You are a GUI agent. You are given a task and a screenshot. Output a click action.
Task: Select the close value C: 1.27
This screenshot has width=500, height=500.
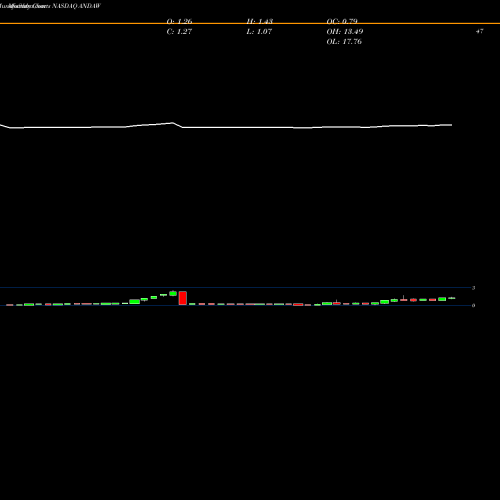point(179,32)
